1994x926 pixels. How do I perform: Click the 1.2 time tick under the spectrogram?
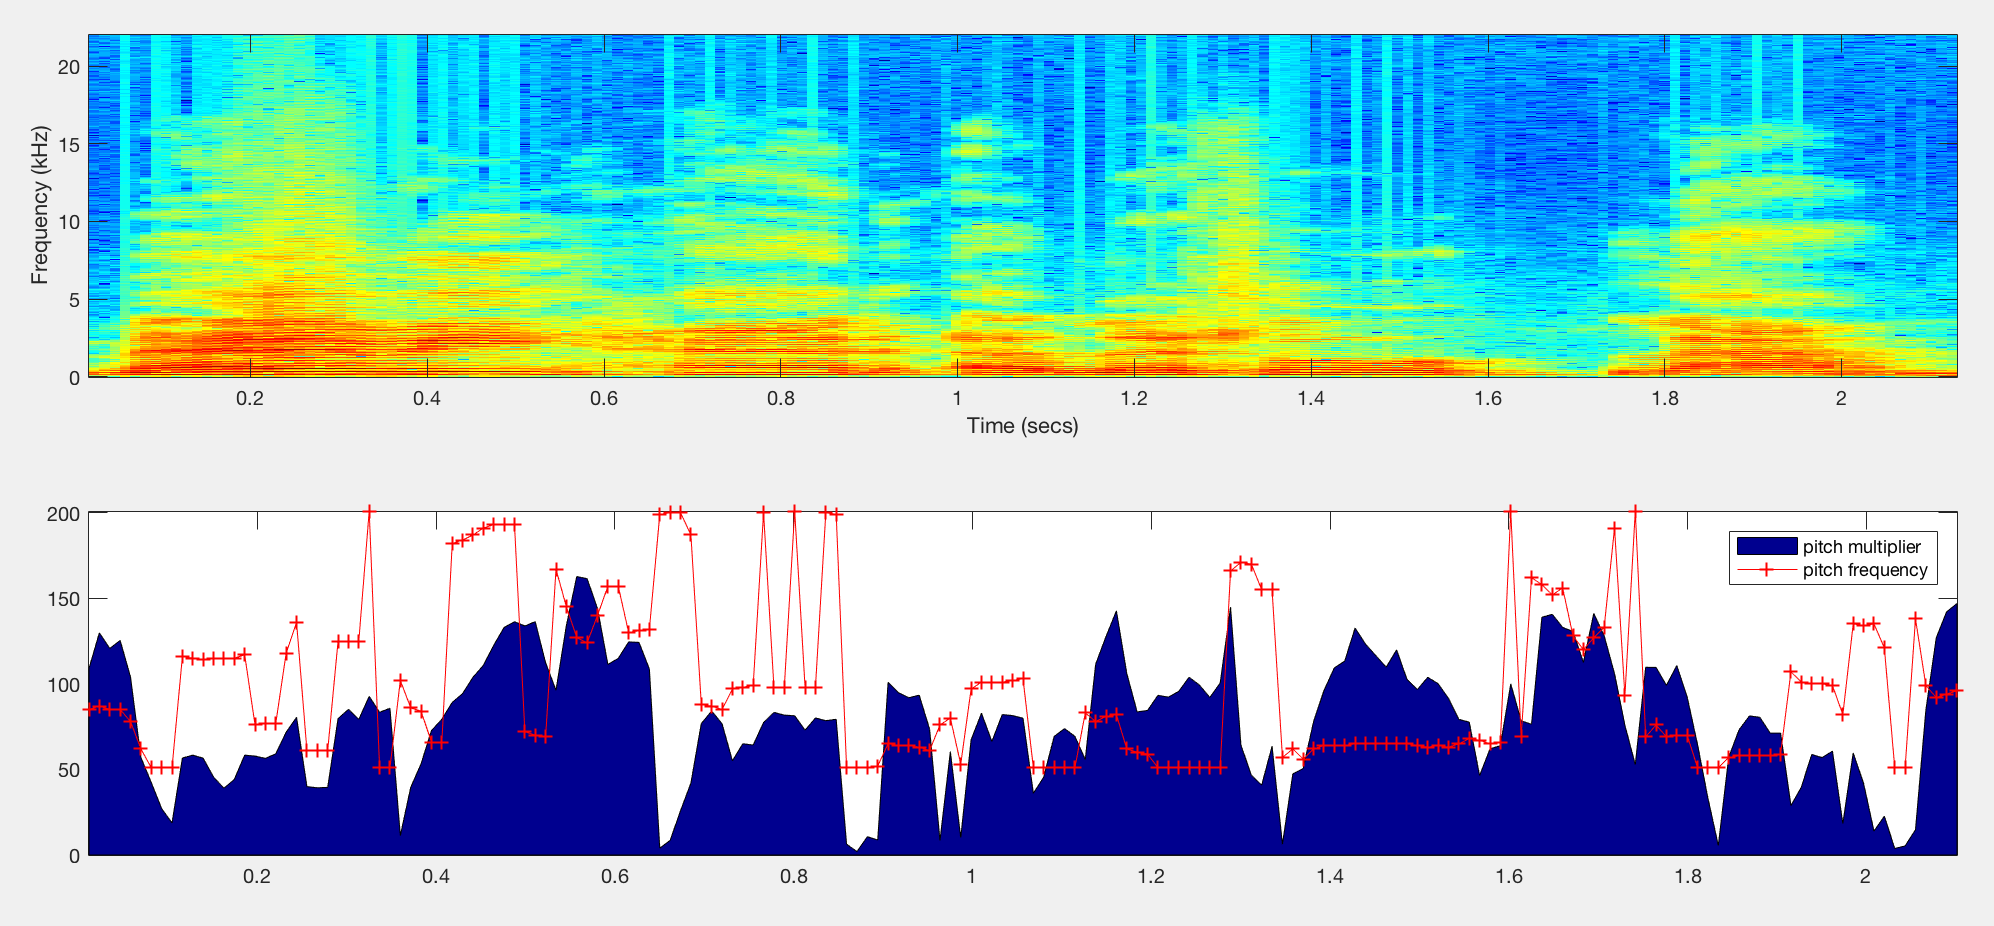1134,398
